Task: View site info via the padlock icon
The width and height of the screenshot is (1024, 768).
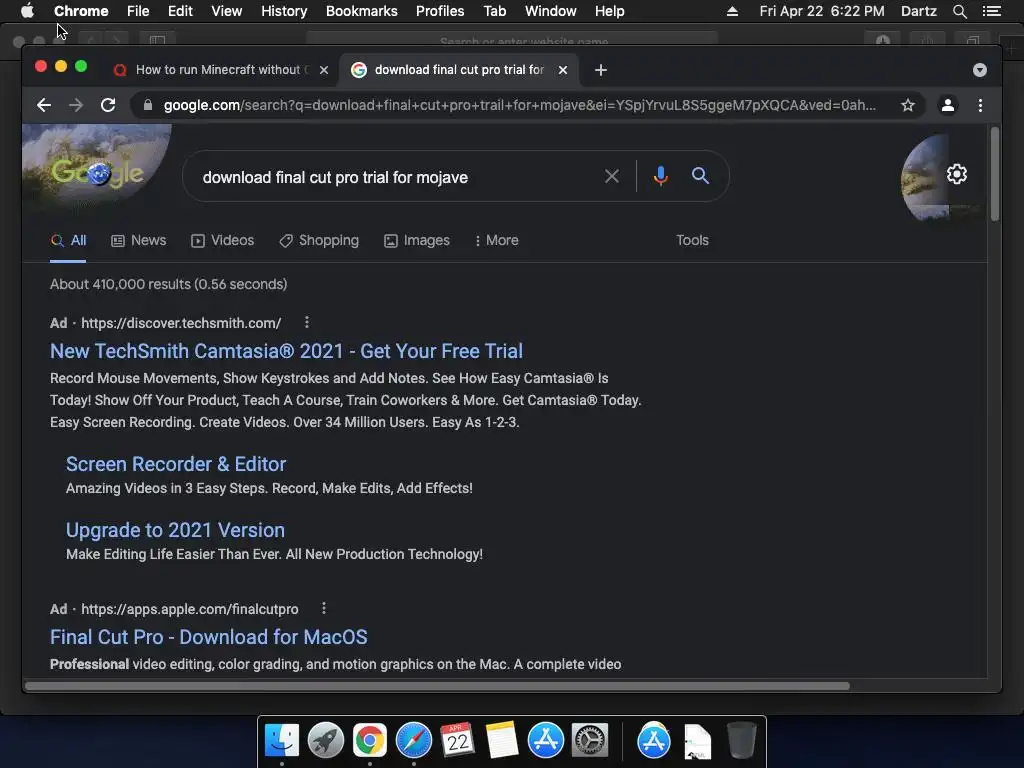Action: 148,105
